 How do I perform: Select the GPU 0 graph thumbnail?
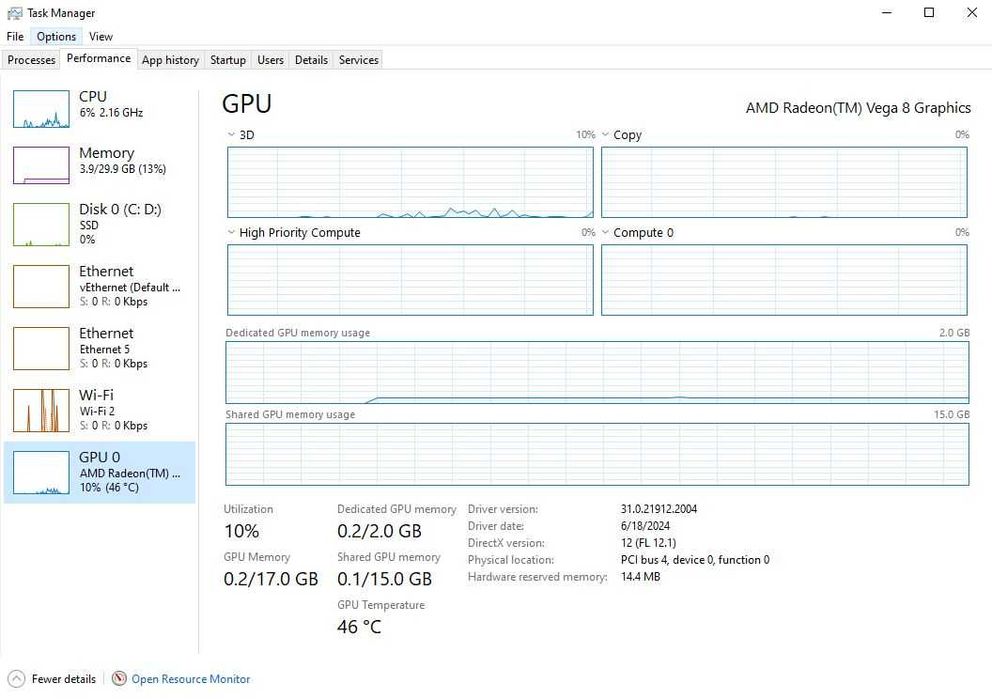pyautogui.click(x=41, y=473)
